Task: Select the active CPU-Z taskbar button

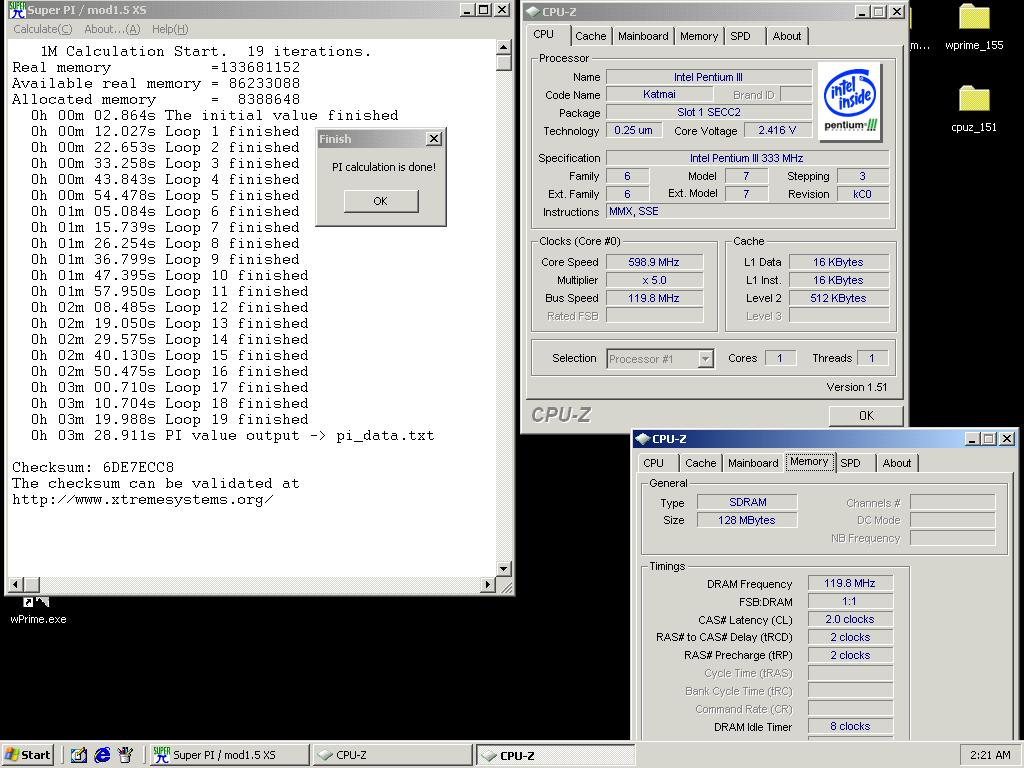Action: point(555,755)
